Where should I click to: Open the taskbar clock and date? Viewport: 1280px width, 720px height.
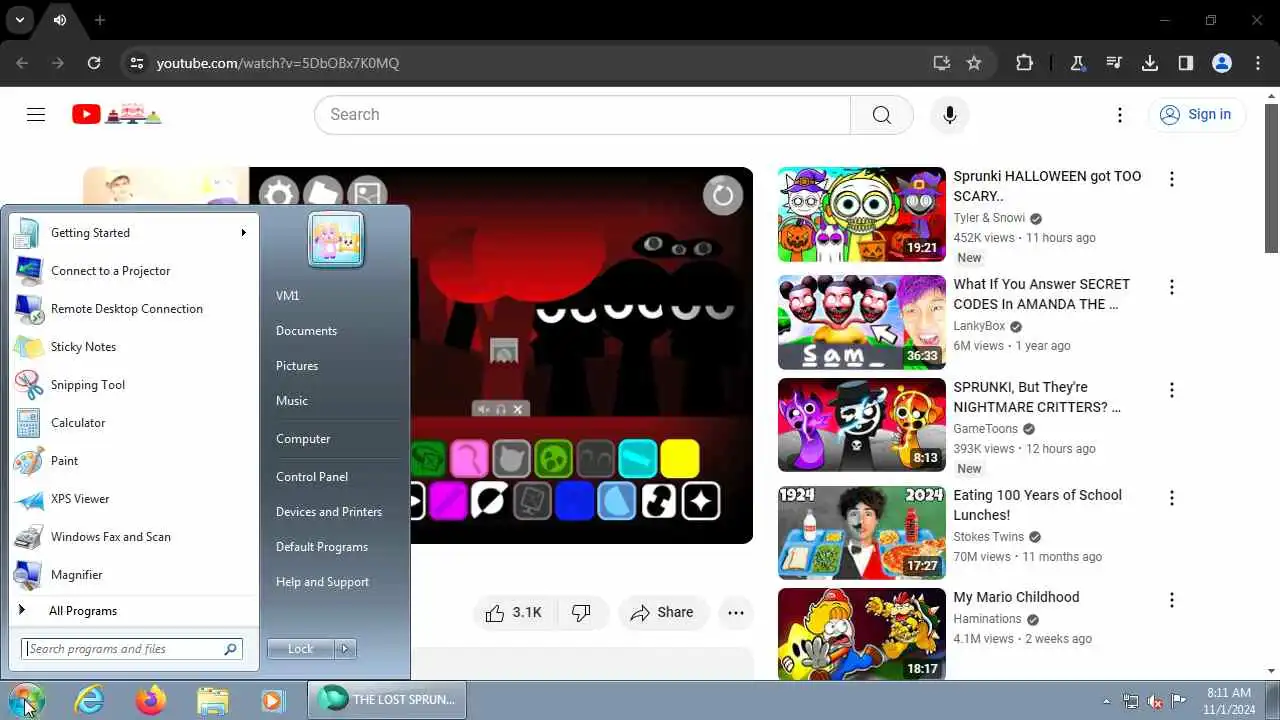tap(1229, 700)
